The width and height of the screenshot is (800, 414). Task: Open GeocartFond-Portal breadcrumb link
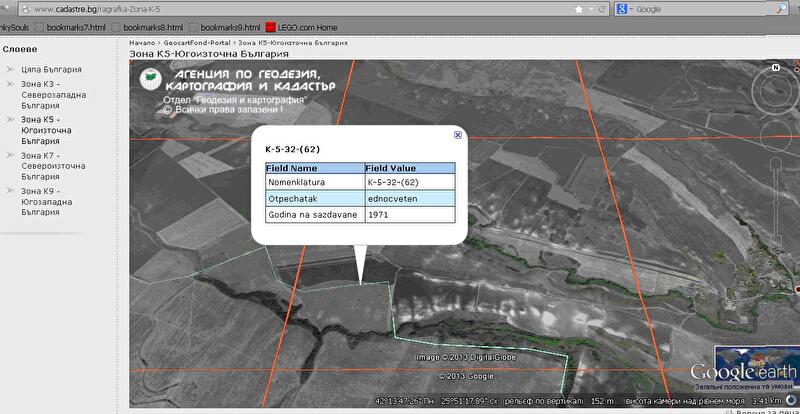tap(197, 43)
